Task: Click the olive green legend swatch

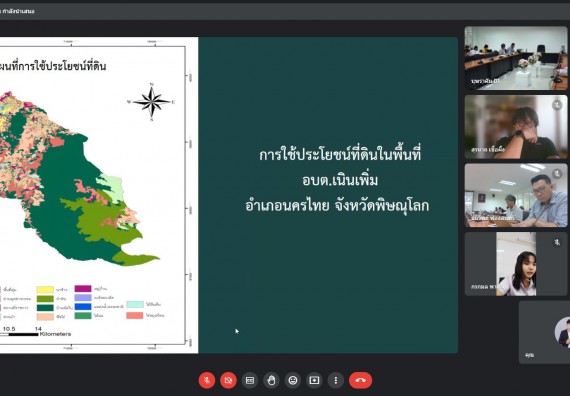Action: click(45, 299)
